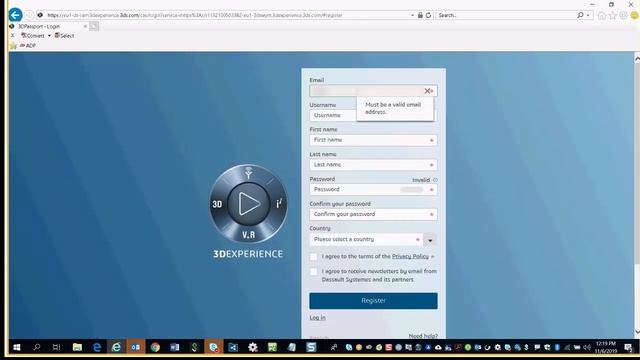Click the 'Log in' link
Image resolution: width=640 pixels, height=360 pixels.
(317, 318)
